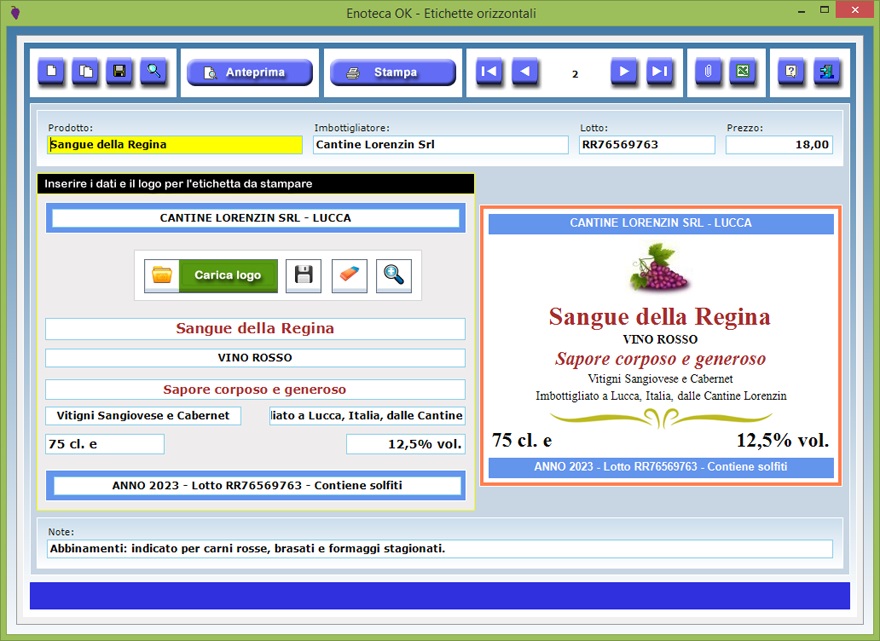
Task: Save the logo with floppy icon
Action: coord(304,276)
